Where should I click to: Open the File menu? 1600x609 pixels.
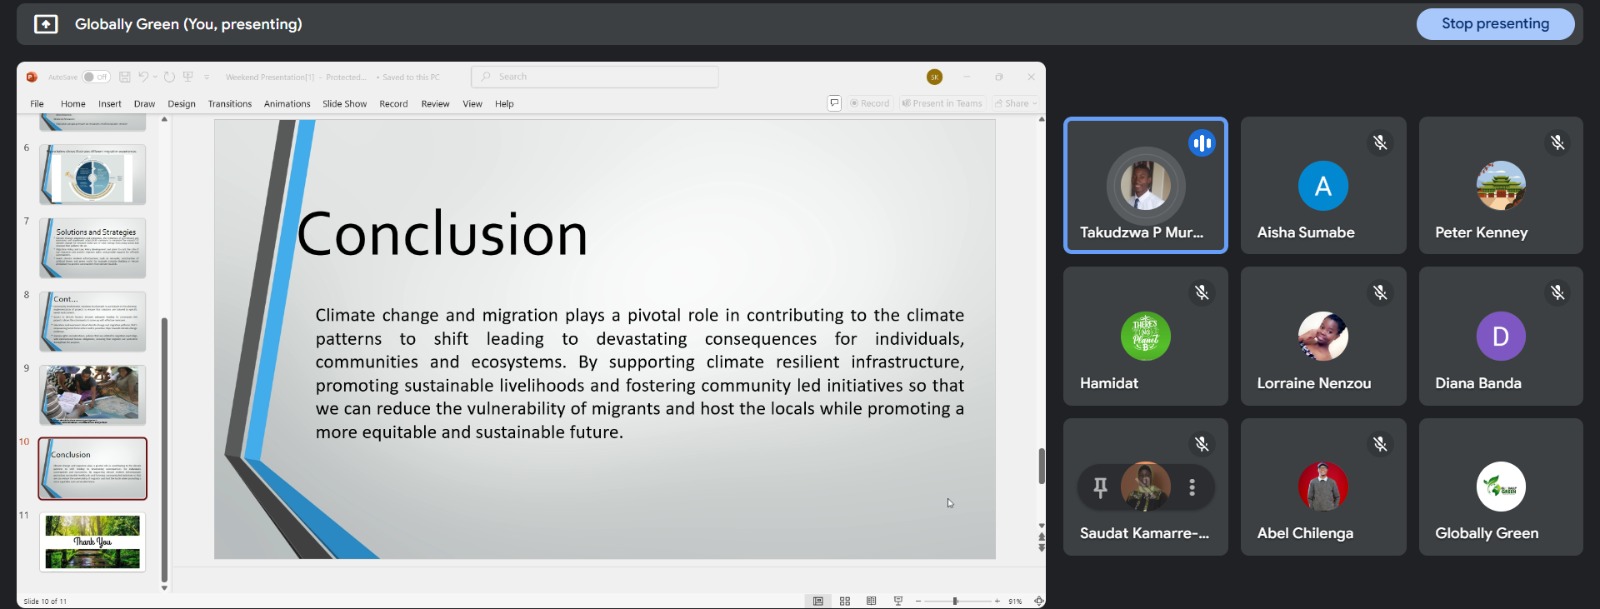[x=37, y=104]
